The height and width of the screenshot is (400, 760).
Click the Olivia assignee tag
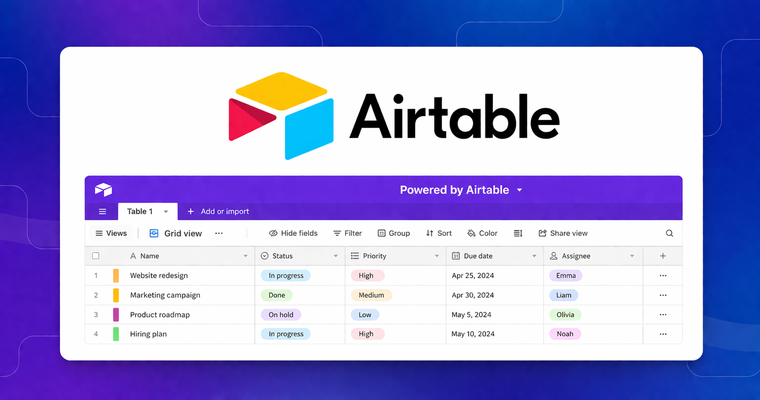pyautogui.click(x=565, y=314)
